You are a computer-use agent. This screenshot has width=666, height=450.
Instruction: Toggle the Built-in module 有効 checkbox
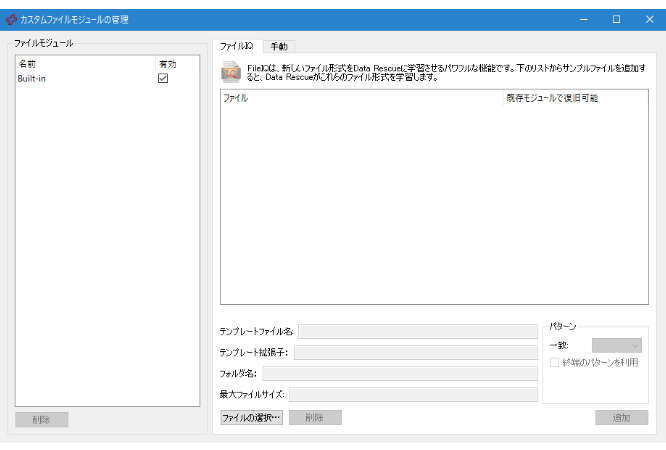pos(163,78)
